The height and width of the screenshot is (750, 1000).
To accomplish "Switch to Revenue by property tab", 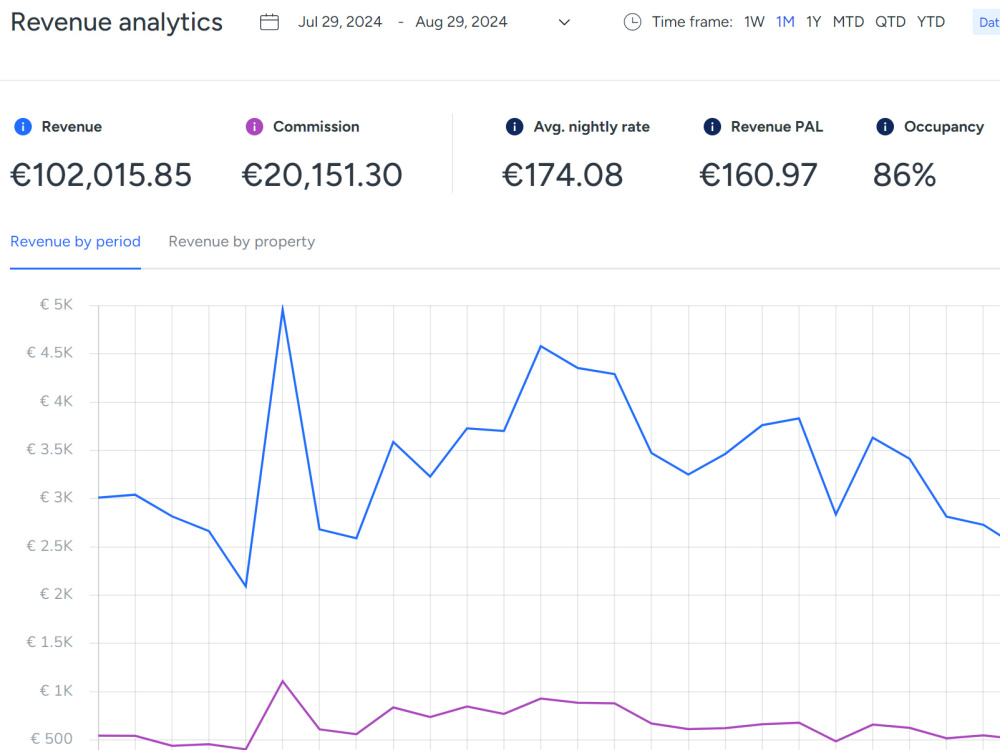I will (242, 242).
